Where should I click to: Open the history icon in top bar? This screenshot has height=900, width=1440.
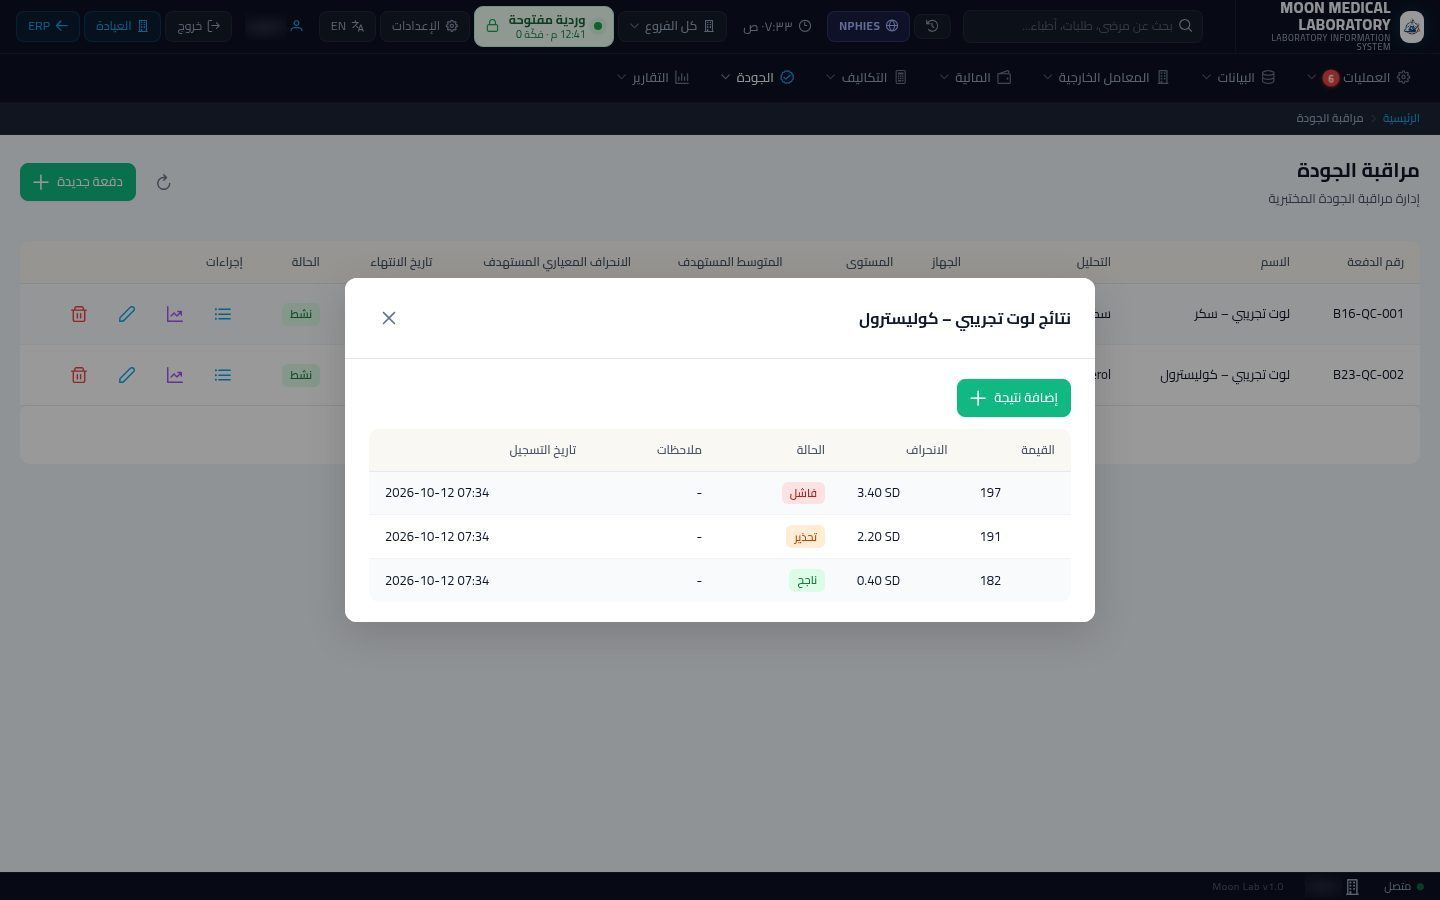[932, 26]
